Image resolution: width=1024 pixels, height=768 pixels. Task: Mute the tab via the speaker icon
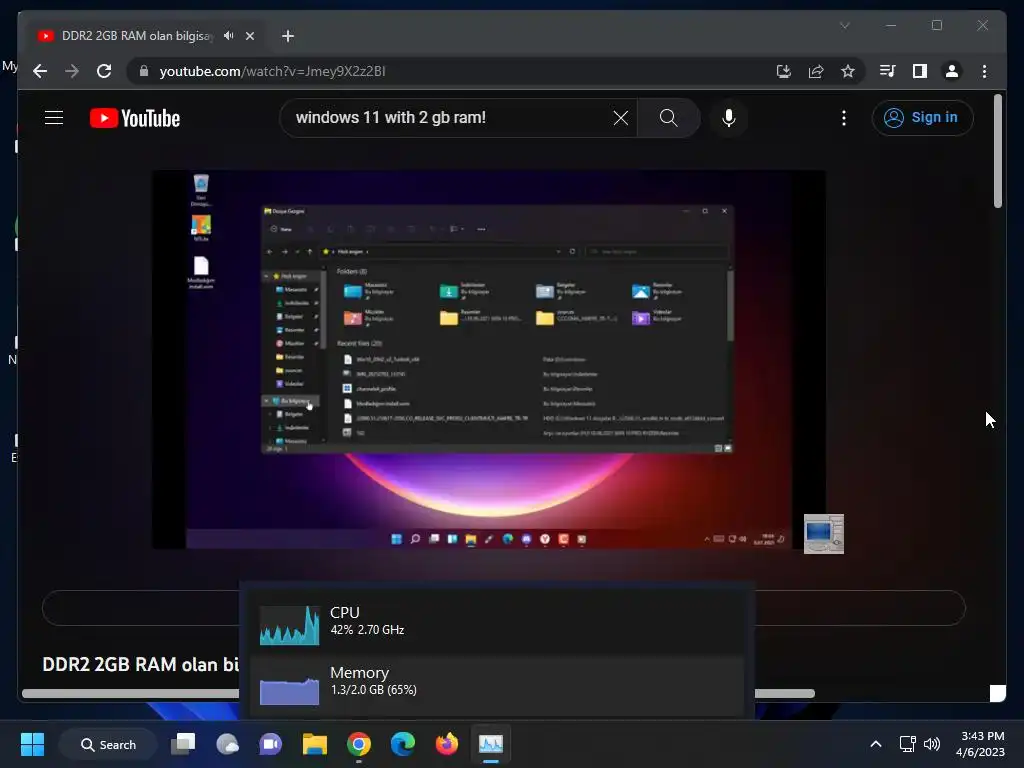tap(229, 36)
